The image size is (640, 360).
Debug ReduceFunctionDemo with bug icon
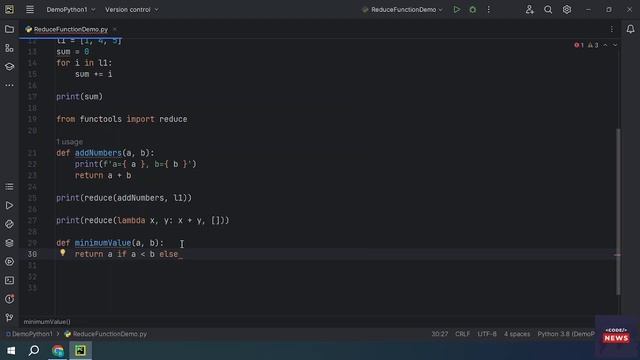point(473,9)
